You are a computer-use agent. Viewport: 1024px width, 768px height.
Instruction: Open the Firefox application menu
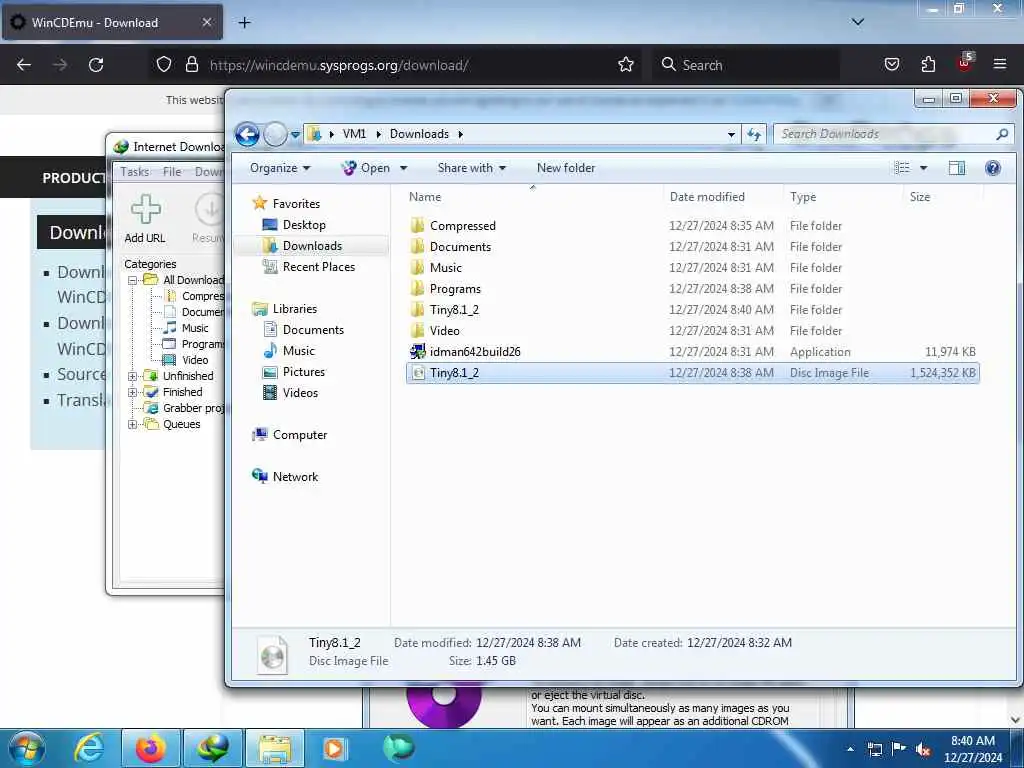(1000, 65)
